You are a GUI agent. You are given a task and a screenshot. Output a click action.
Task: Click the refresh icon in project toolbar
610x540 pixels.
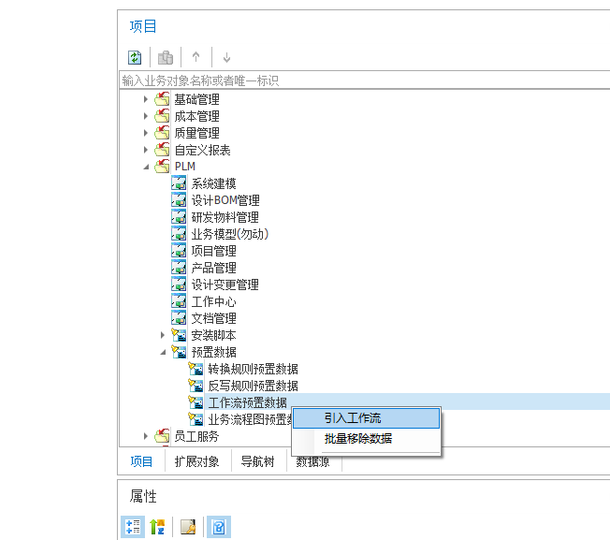point(135,58)
